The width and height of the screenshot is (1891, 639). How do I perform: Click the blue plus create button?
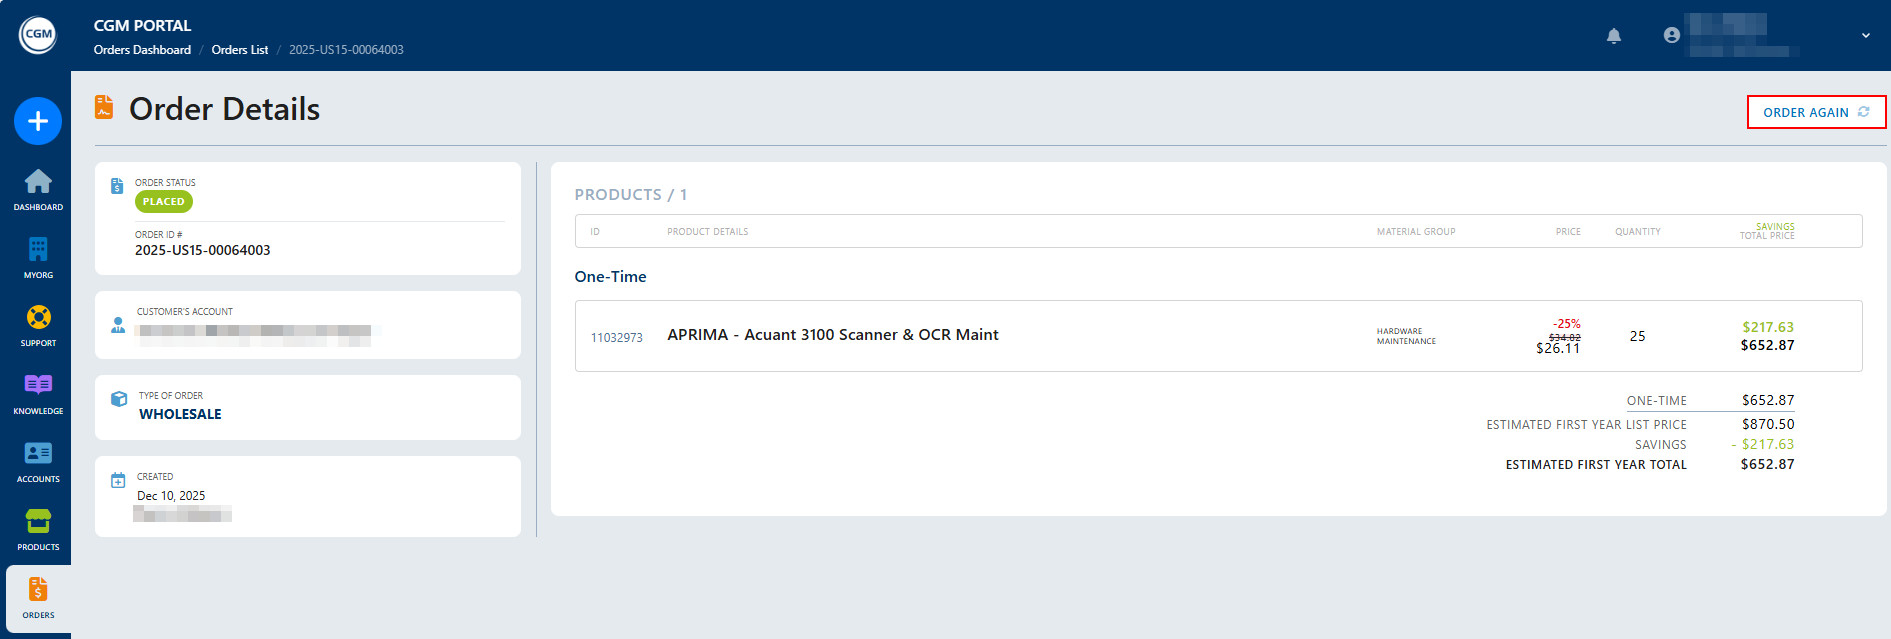[38, 121]
